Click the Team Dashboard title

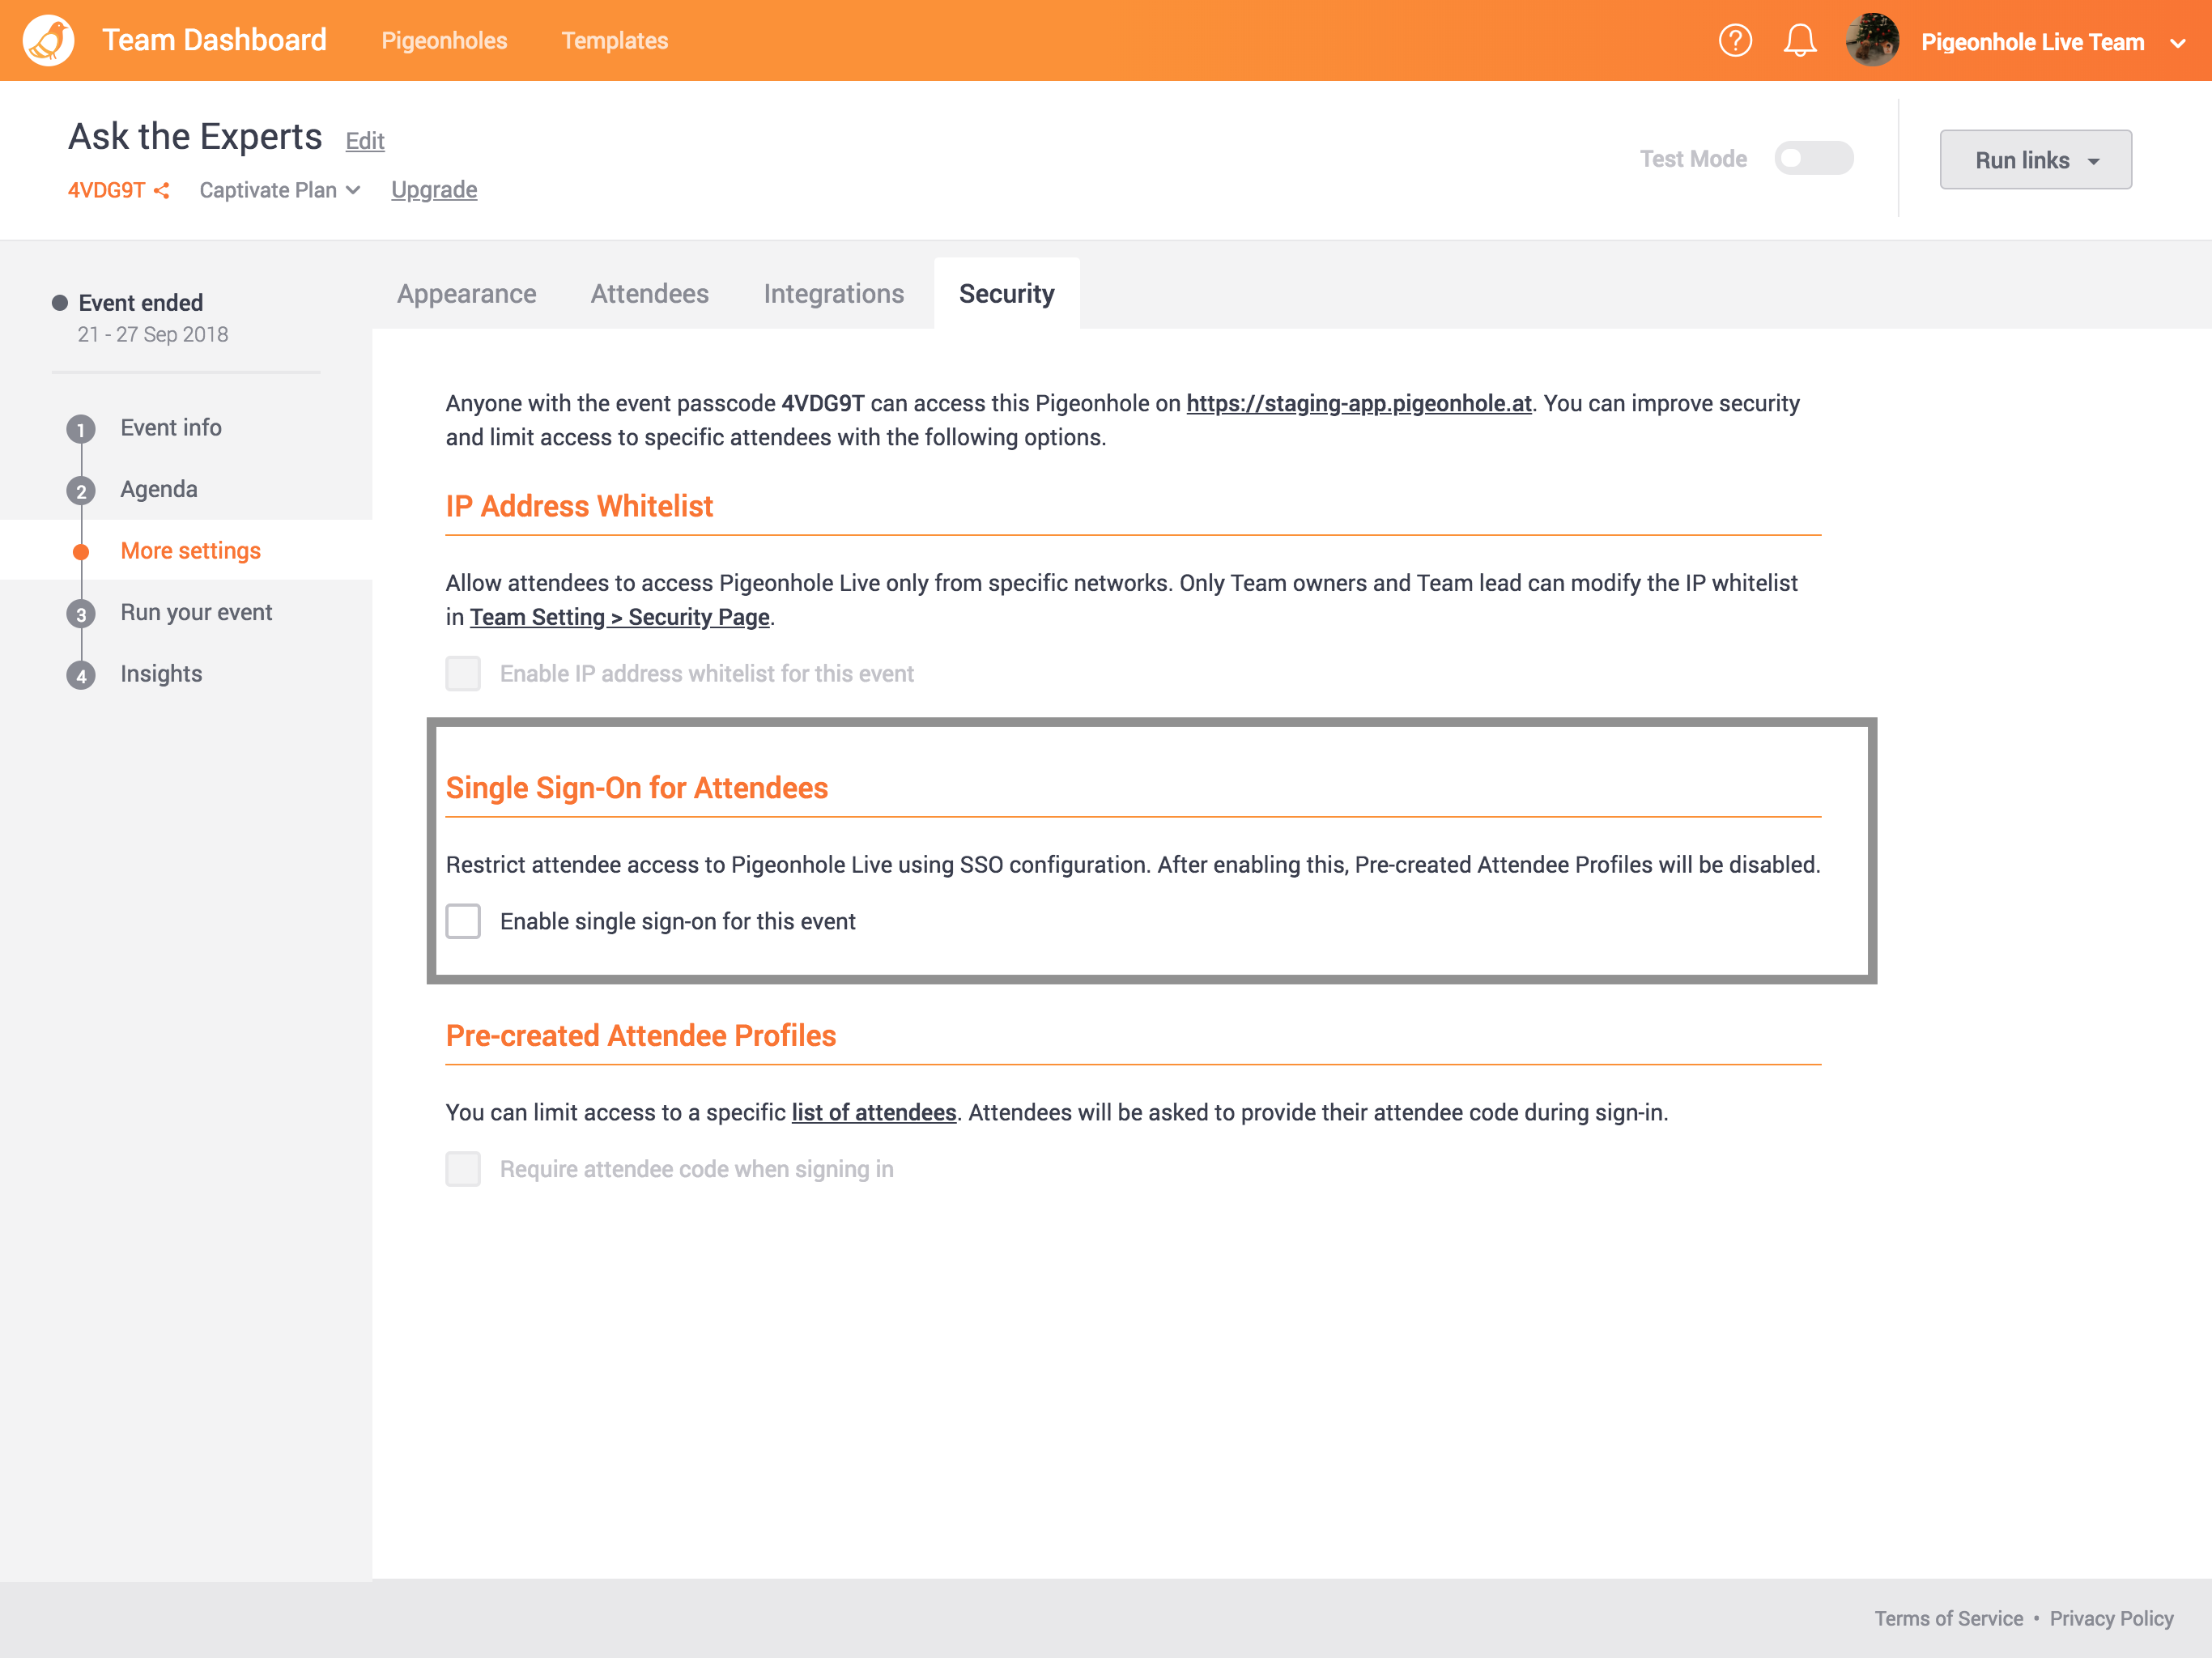pos(215,40)
